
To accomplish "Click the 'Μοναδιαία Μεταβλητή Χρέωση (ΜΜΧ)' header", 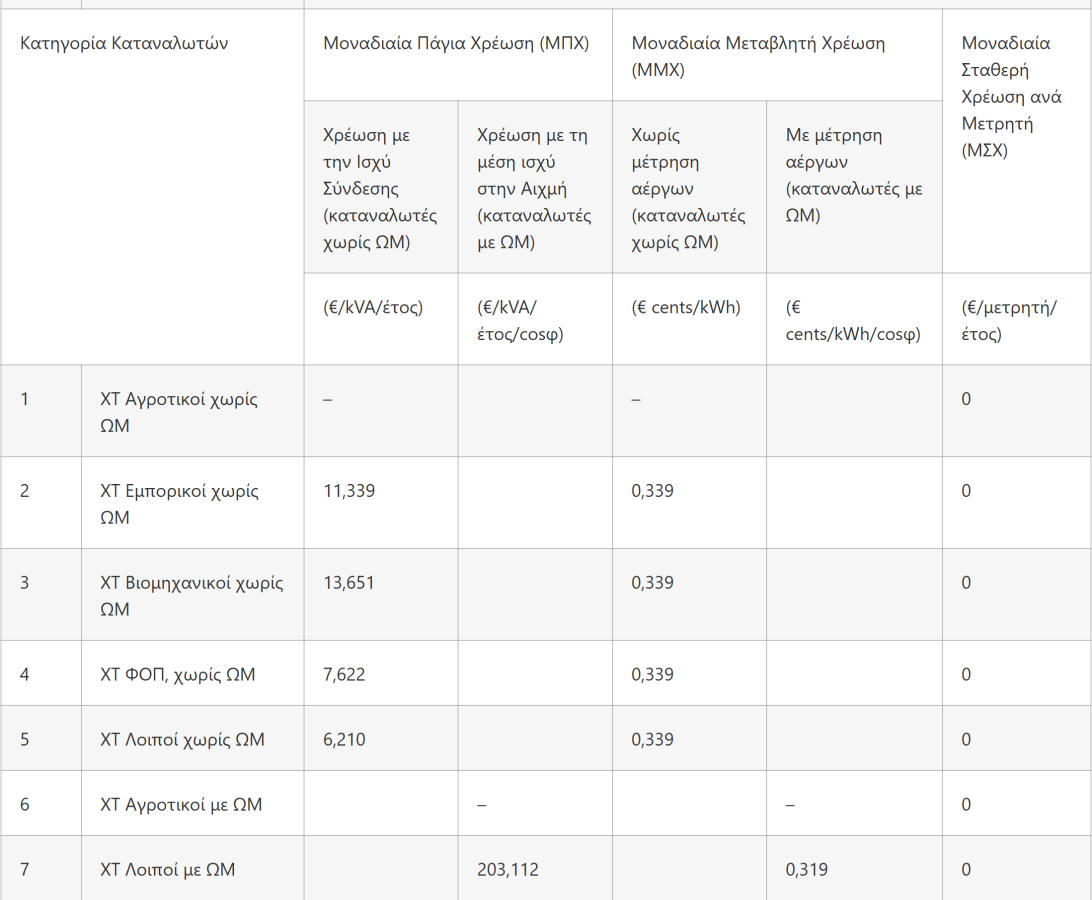I will tap(758, 56).
